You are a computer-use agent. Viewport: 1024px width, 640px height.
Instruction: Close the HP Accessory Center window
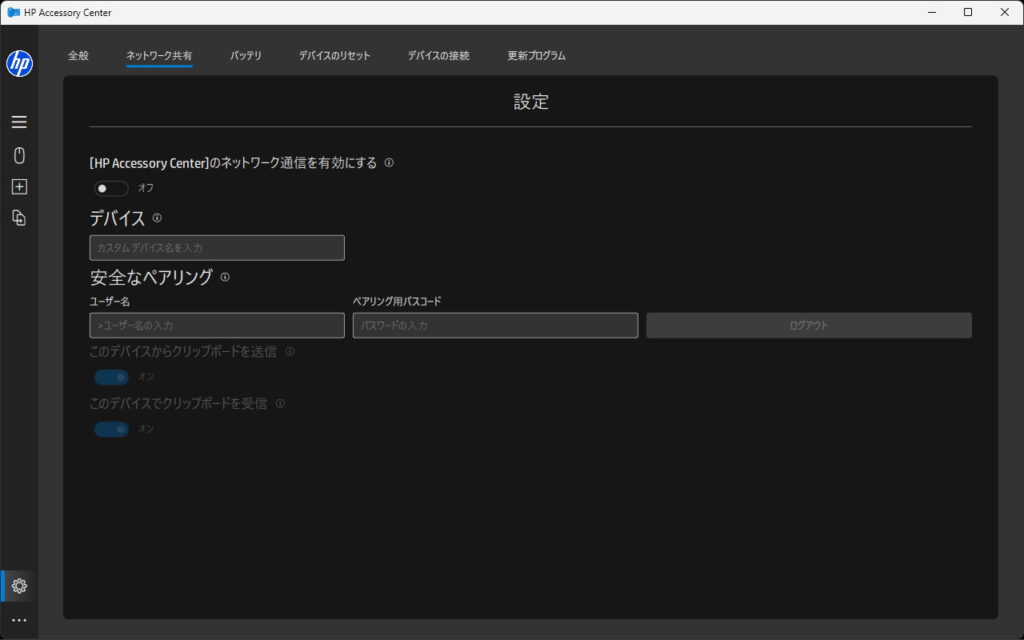pyautogui.click(x=1004, y=12)
